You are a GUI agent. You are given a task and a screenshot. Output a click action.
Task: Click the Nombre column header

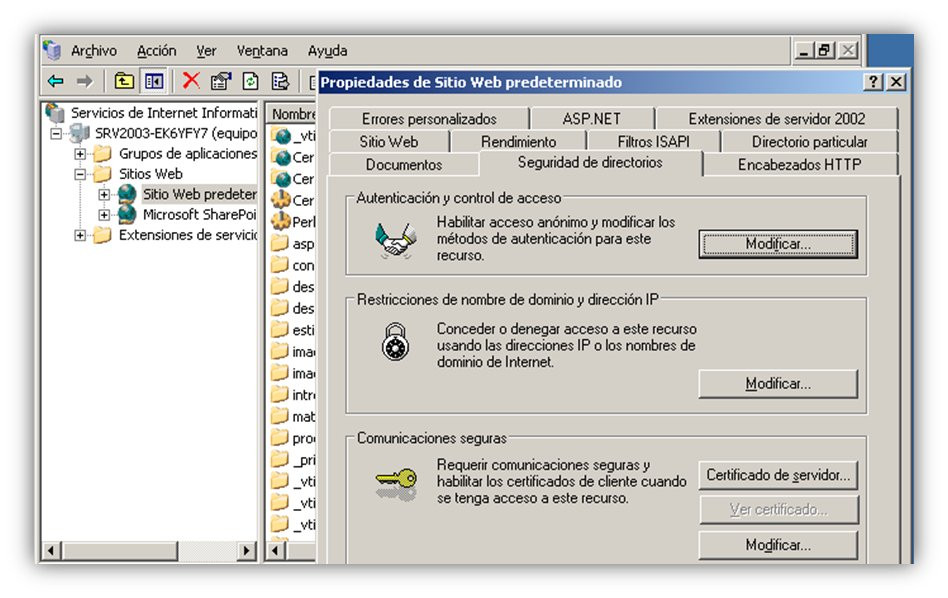(293, 114)
